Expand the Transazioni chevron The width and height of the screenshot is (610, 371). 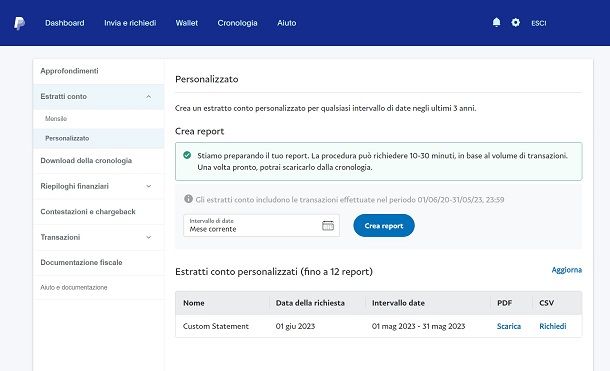[149, 237]
